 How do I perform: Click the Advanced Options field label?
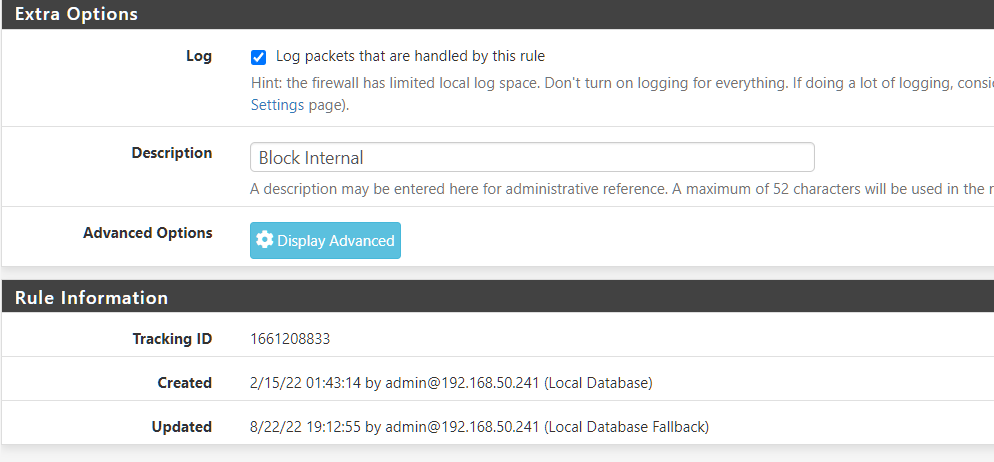(x=148, y=233)
